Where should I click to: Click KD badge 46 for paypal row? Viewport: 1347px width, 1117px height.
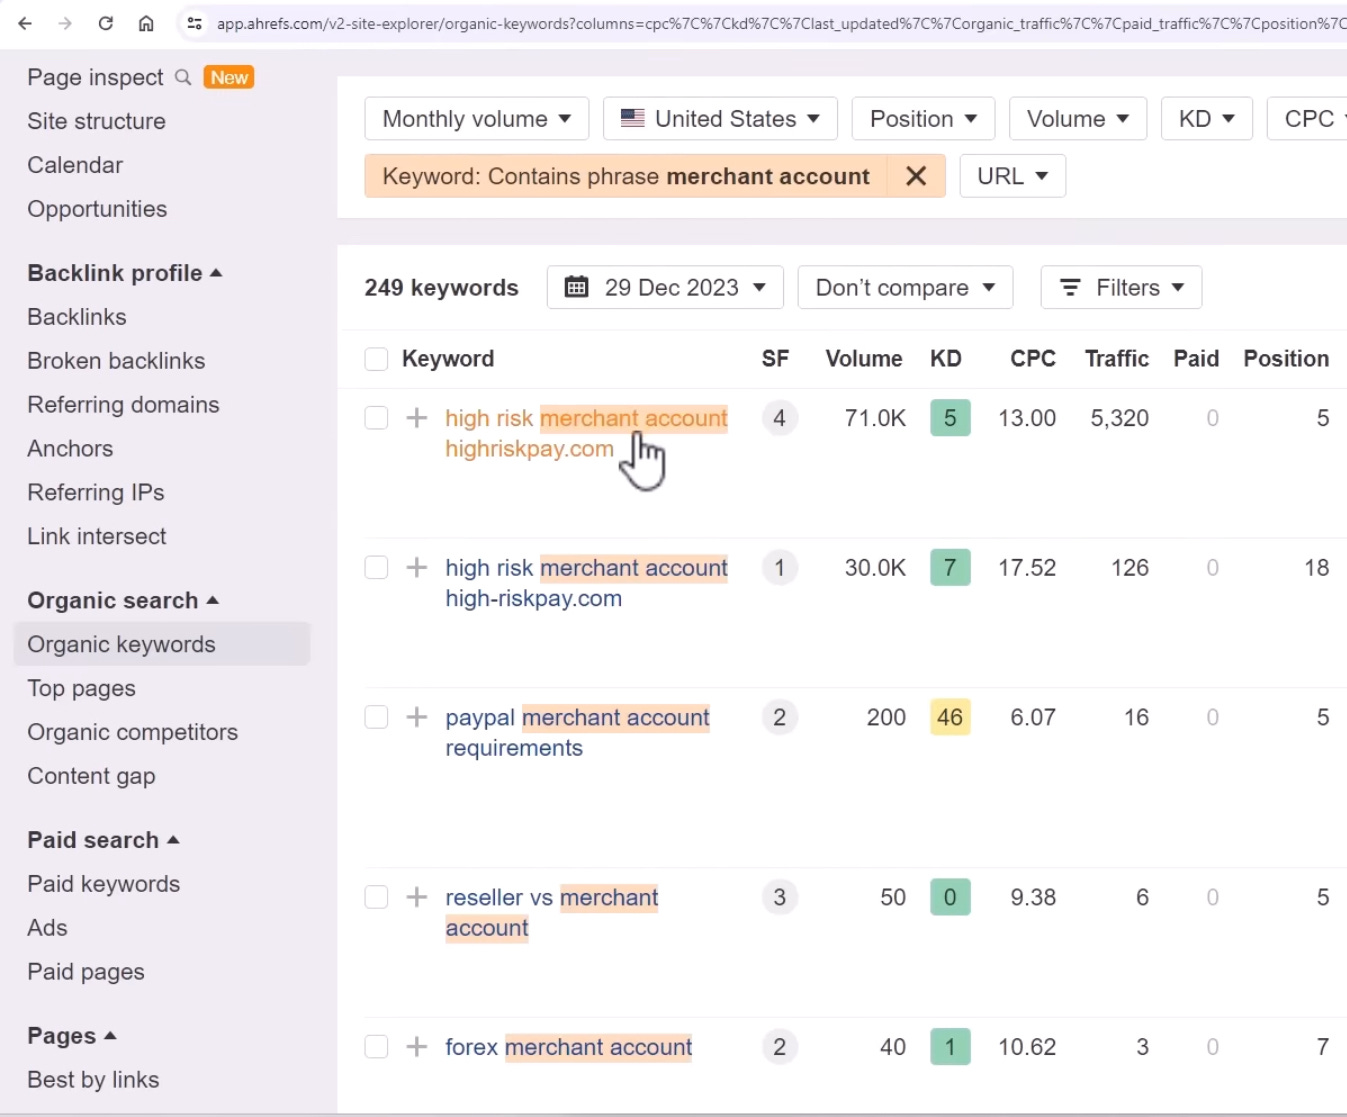(950, 717)
